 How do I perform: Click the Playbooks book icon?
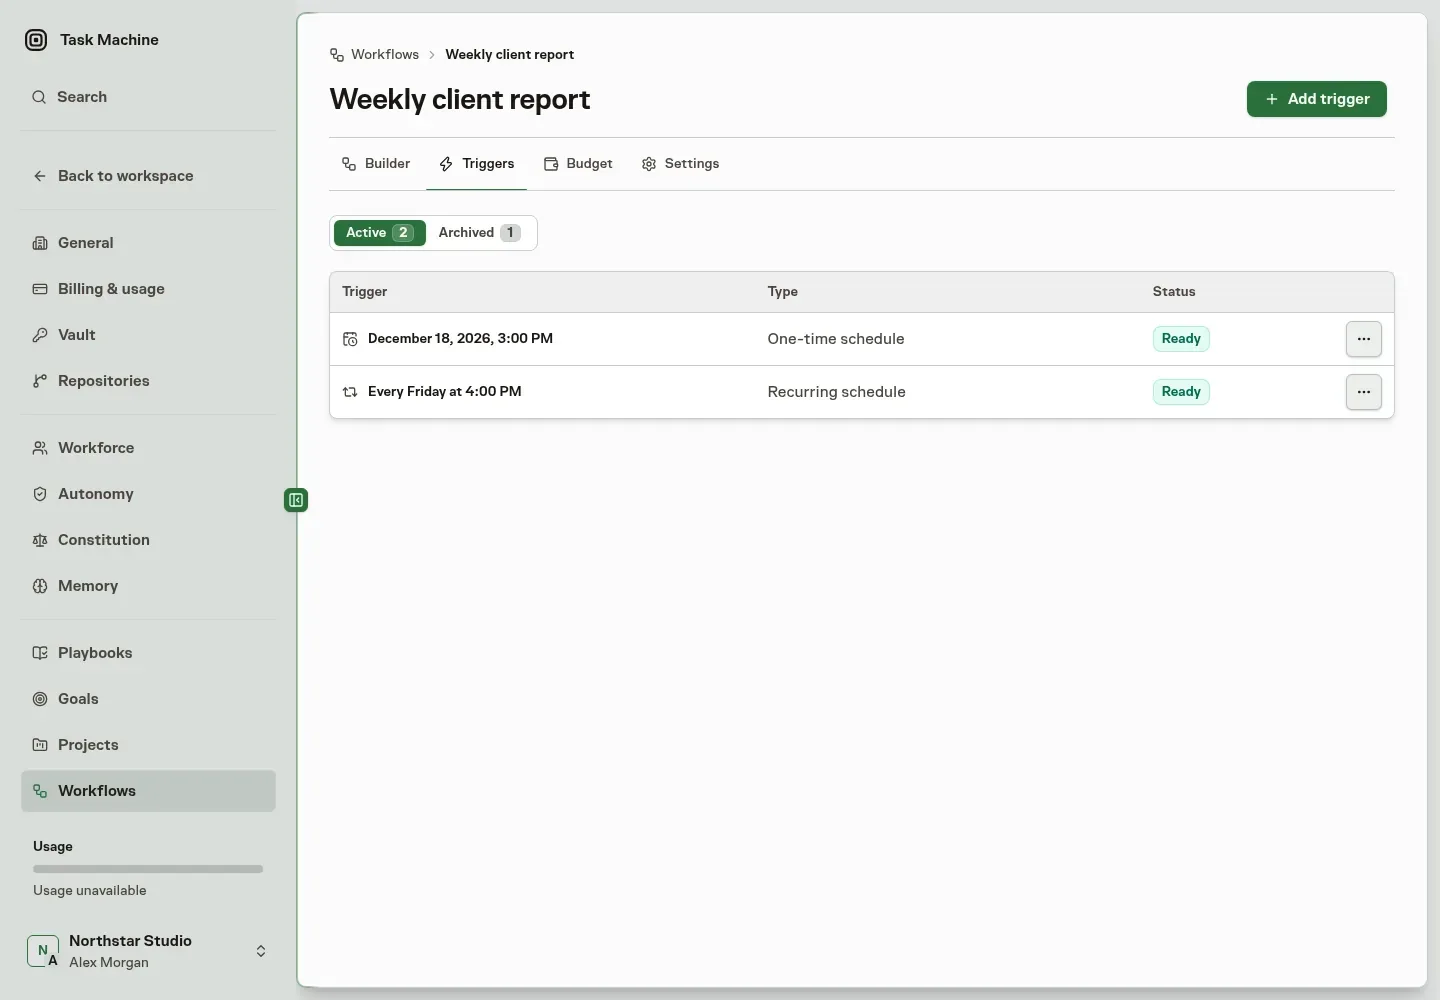(40, 653)
